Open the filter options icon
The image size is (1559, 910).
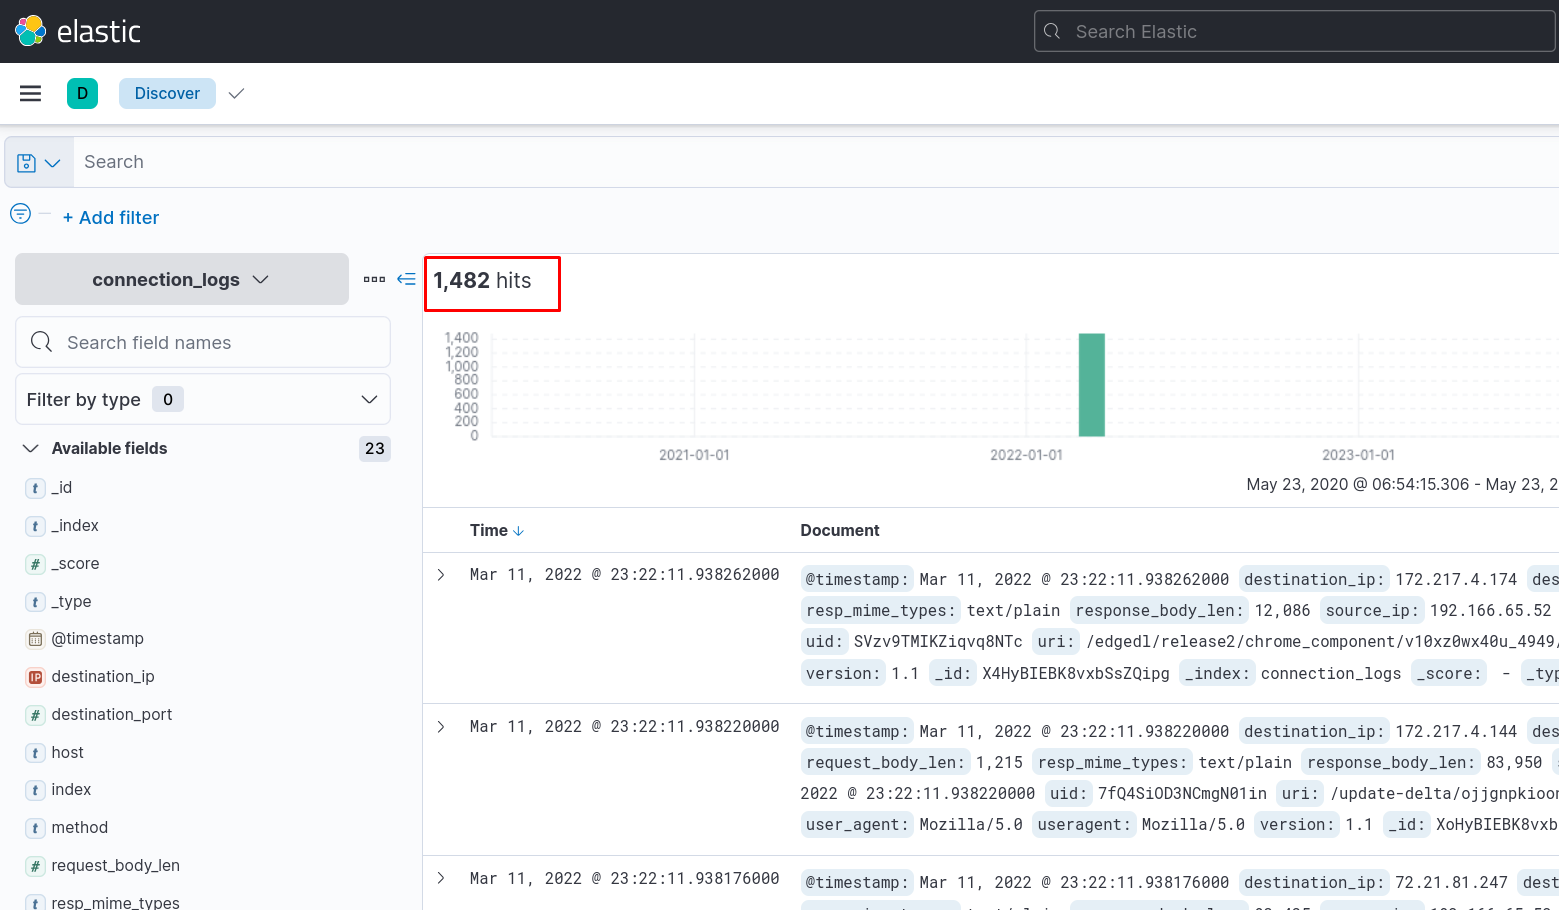pos(20,213)
